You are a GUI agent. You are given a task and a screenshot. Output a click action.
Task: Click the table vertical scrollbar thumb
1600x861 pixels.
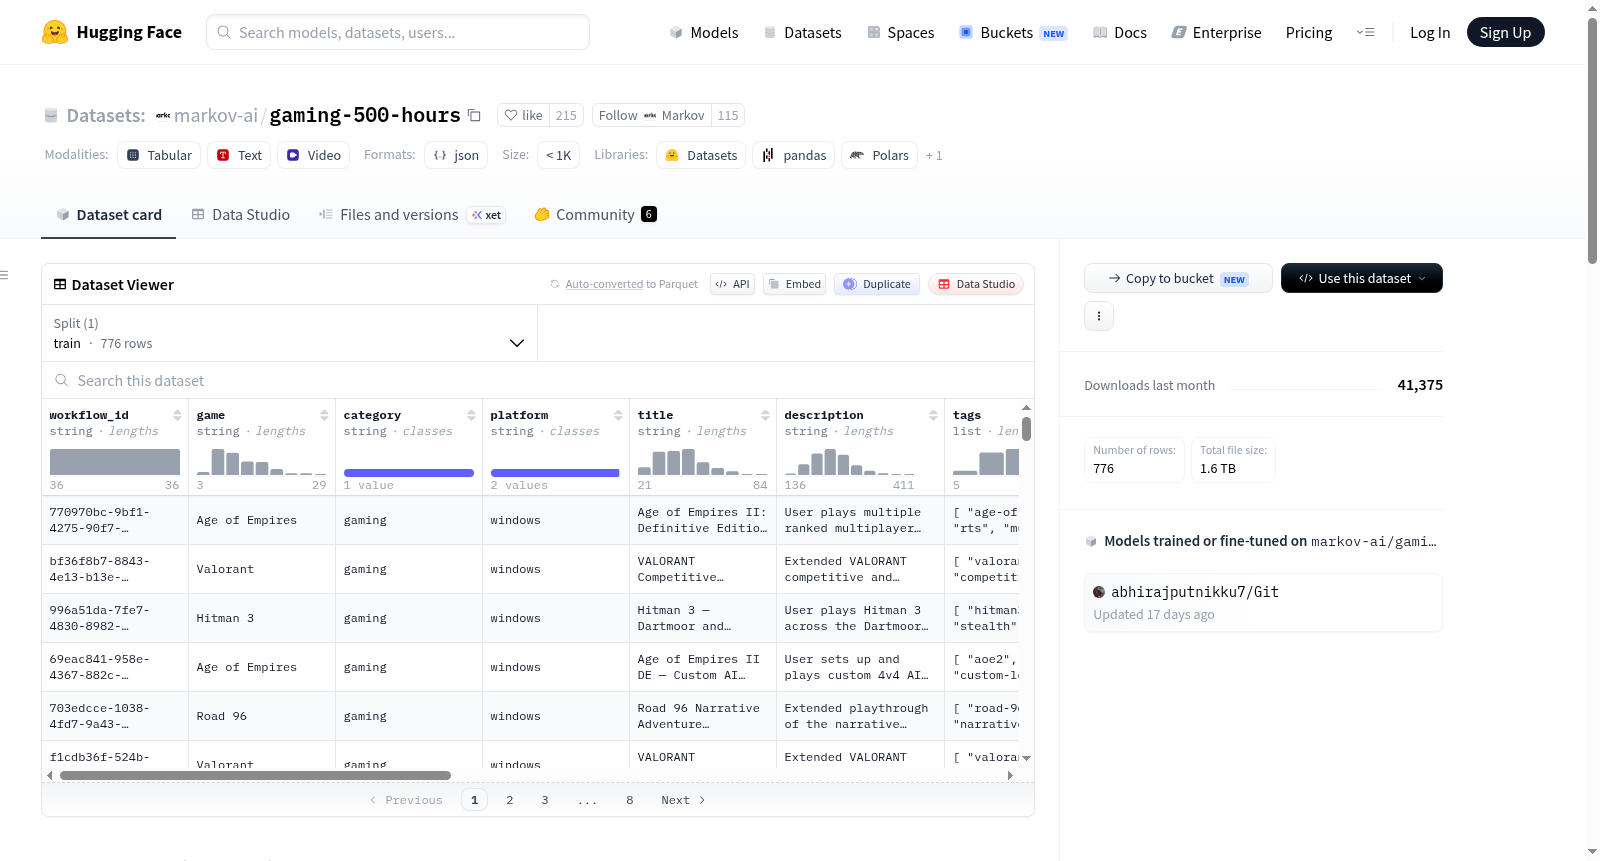point(1026,429)
